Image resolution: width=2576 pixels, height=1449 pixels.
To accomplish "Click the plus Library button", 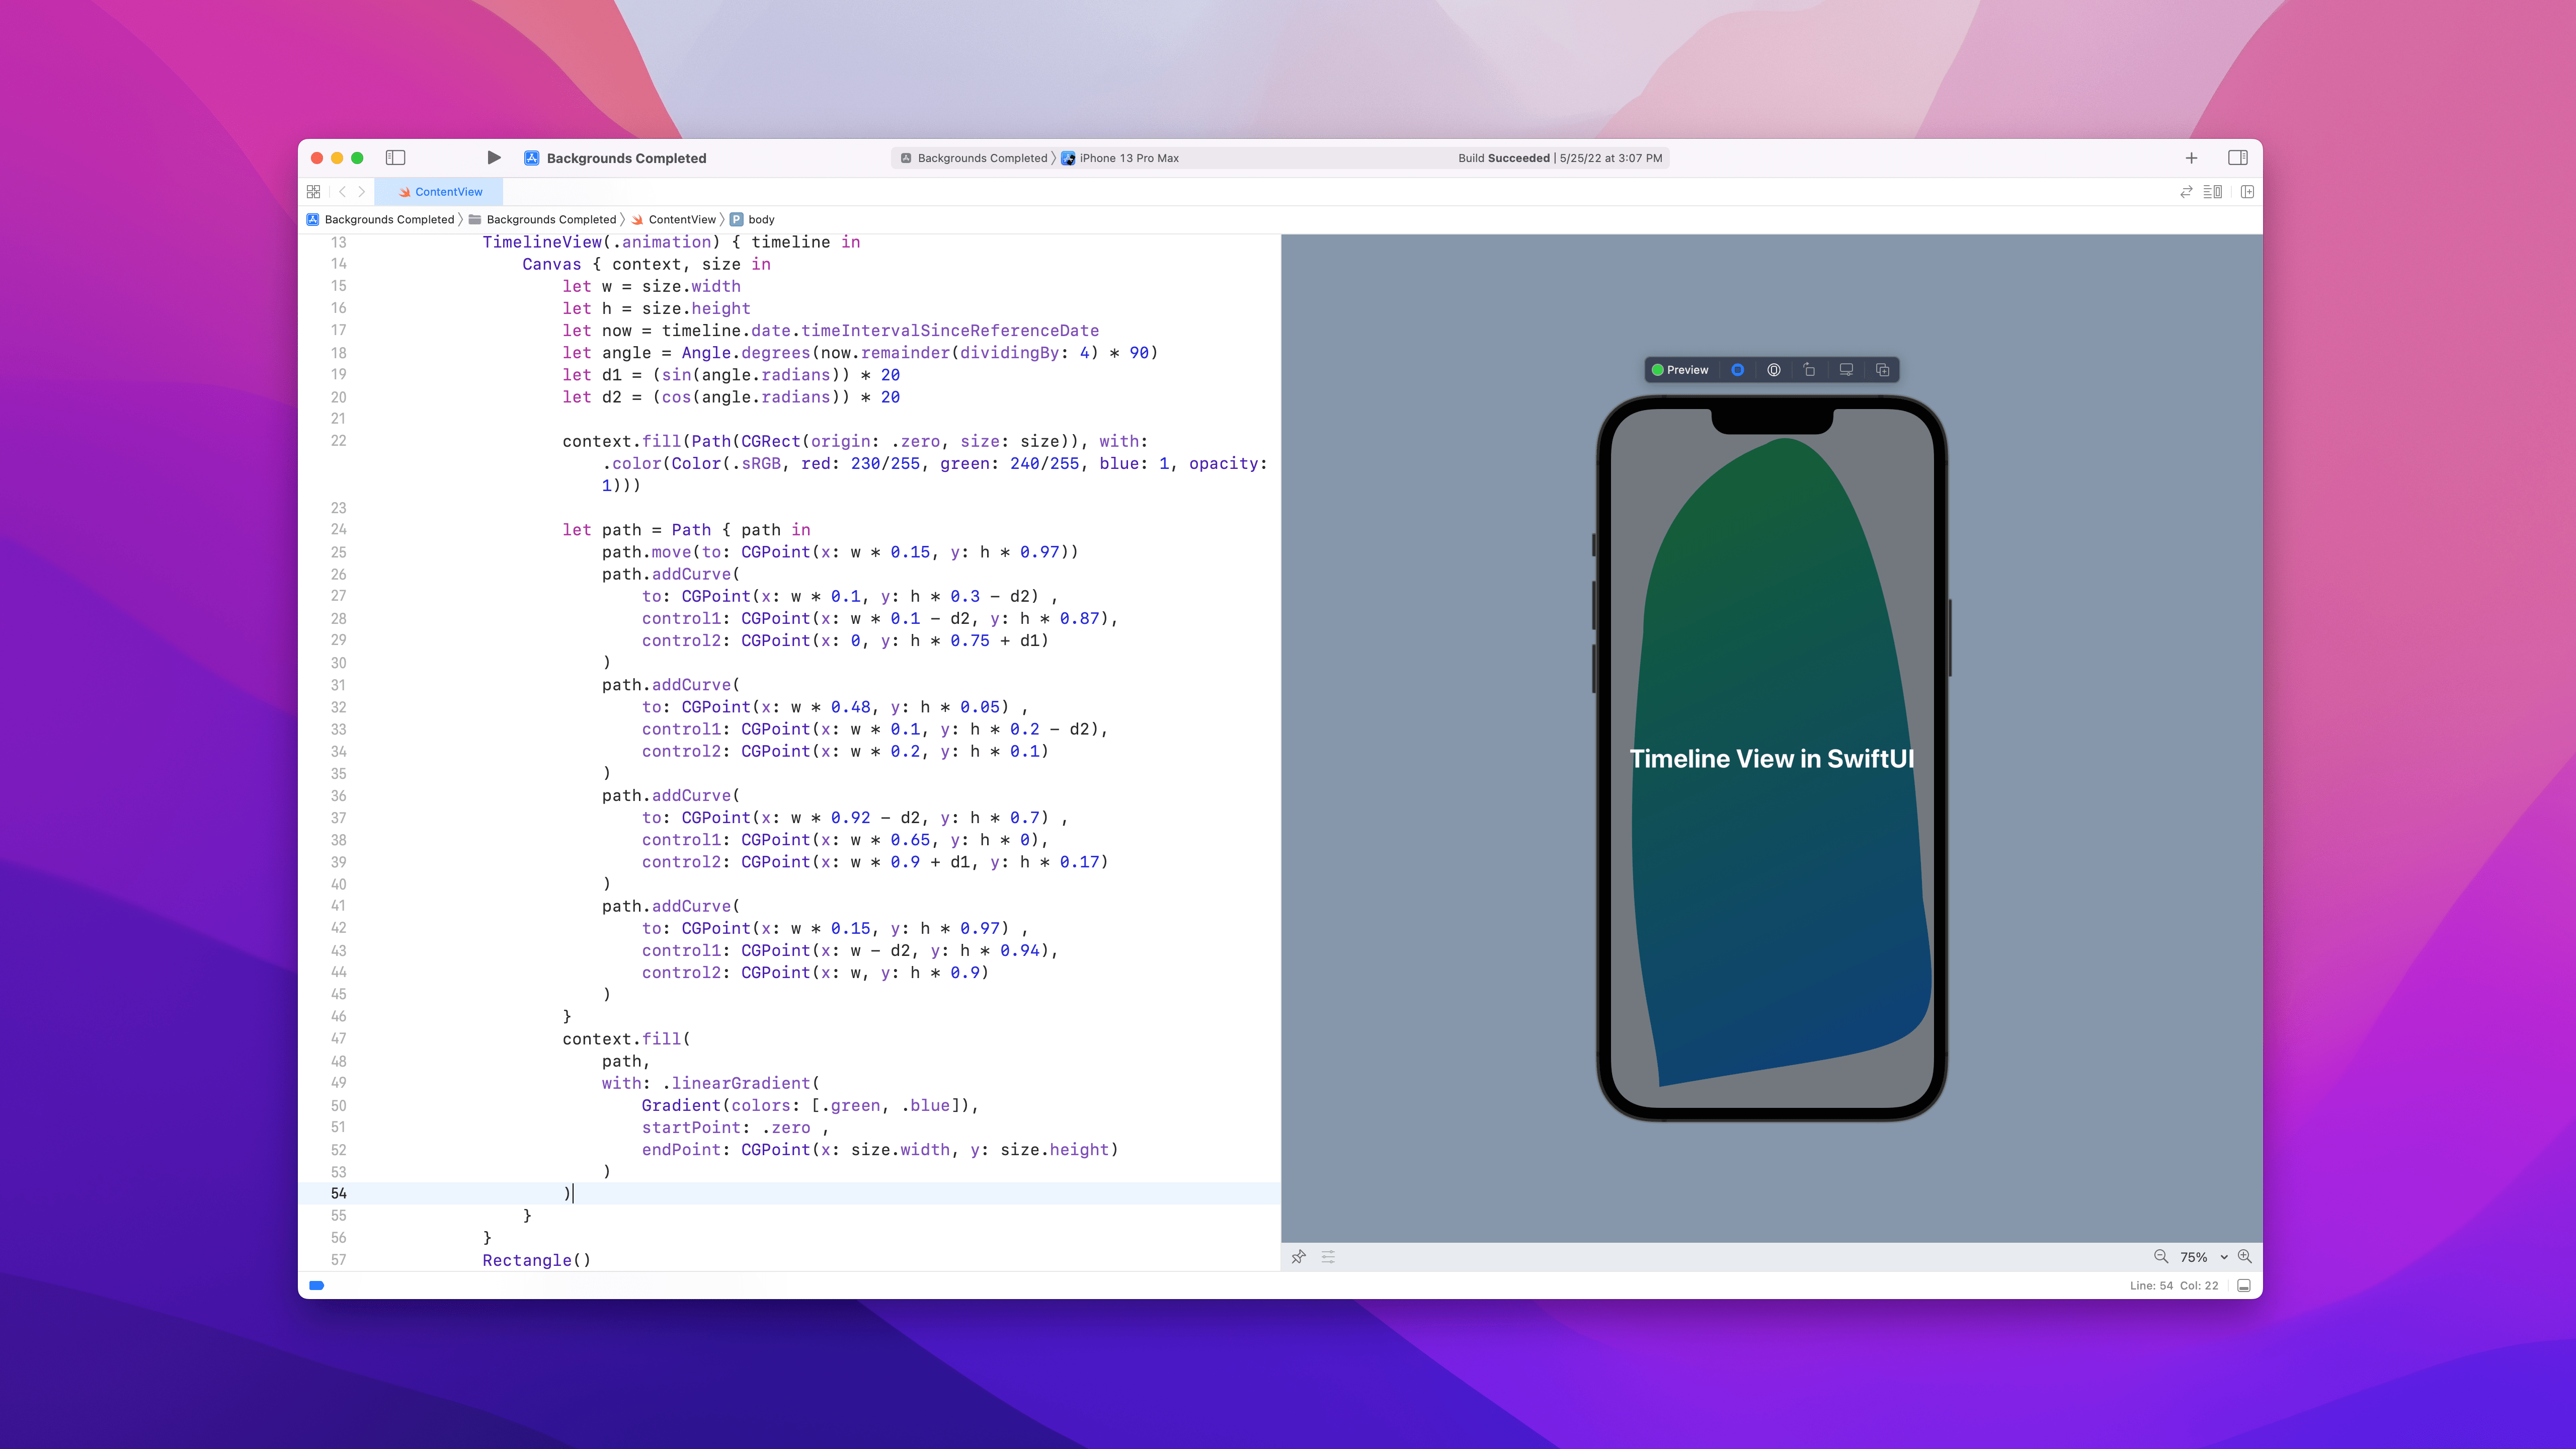I will click(2191, 158).
